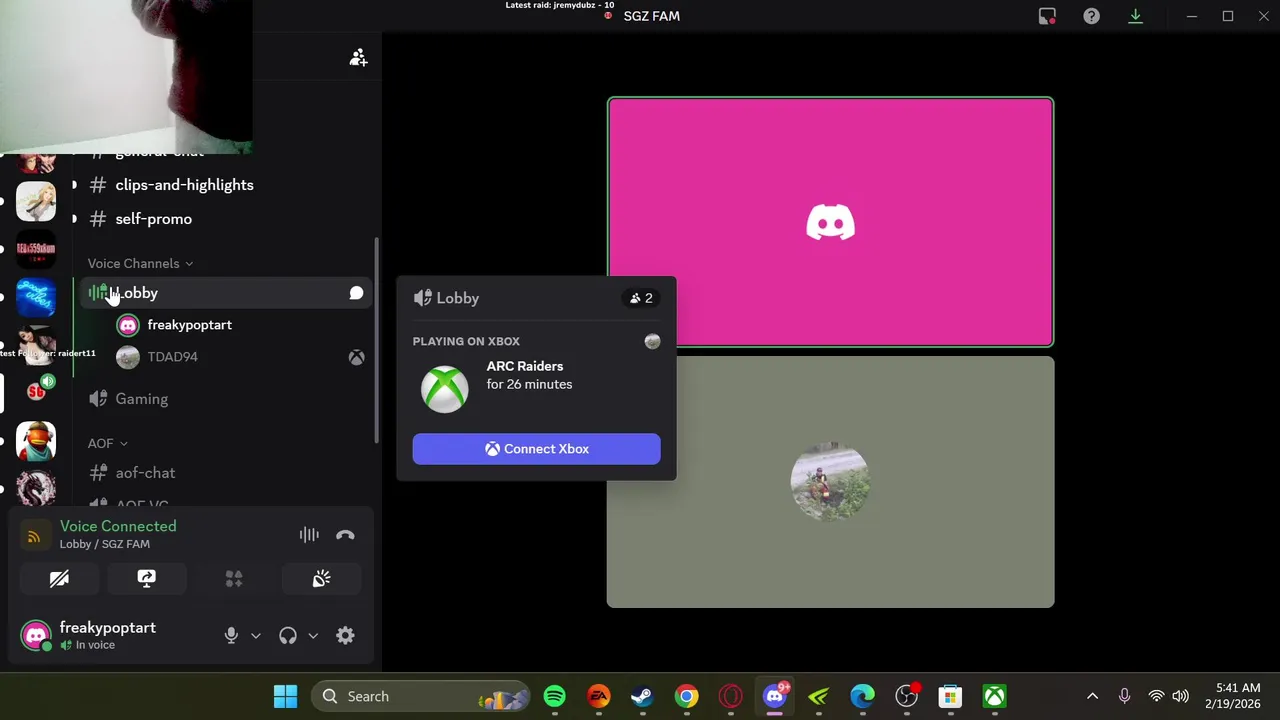1280x720 pixels.
Task: Select the pink freakypoptart video tile
Action: point(830,222)
